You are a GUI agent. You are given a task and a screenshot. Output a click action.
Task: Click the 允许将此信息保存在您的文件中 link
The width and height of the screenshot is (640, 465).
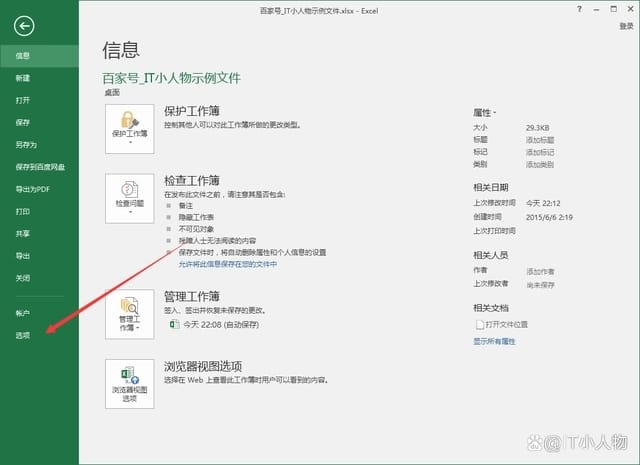[228, 265]
